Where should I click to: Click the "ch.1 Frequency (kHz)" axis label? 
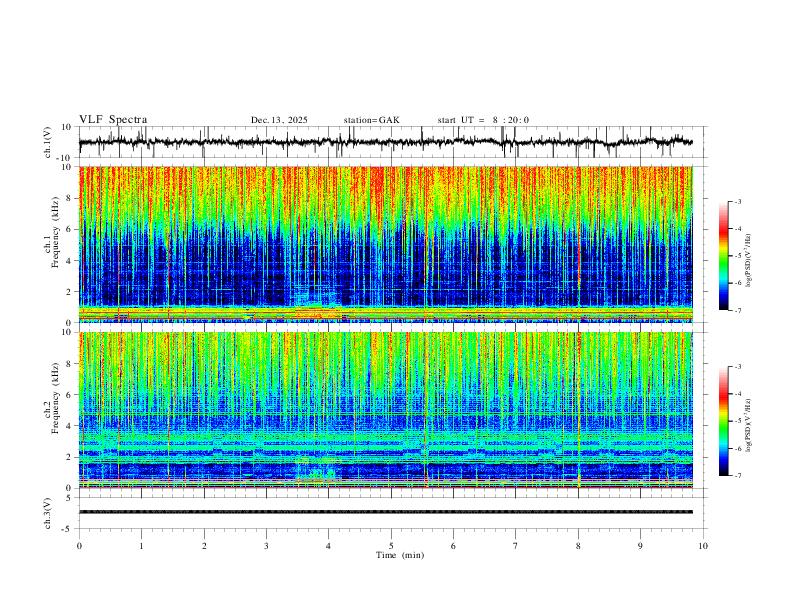coord(51,232)
